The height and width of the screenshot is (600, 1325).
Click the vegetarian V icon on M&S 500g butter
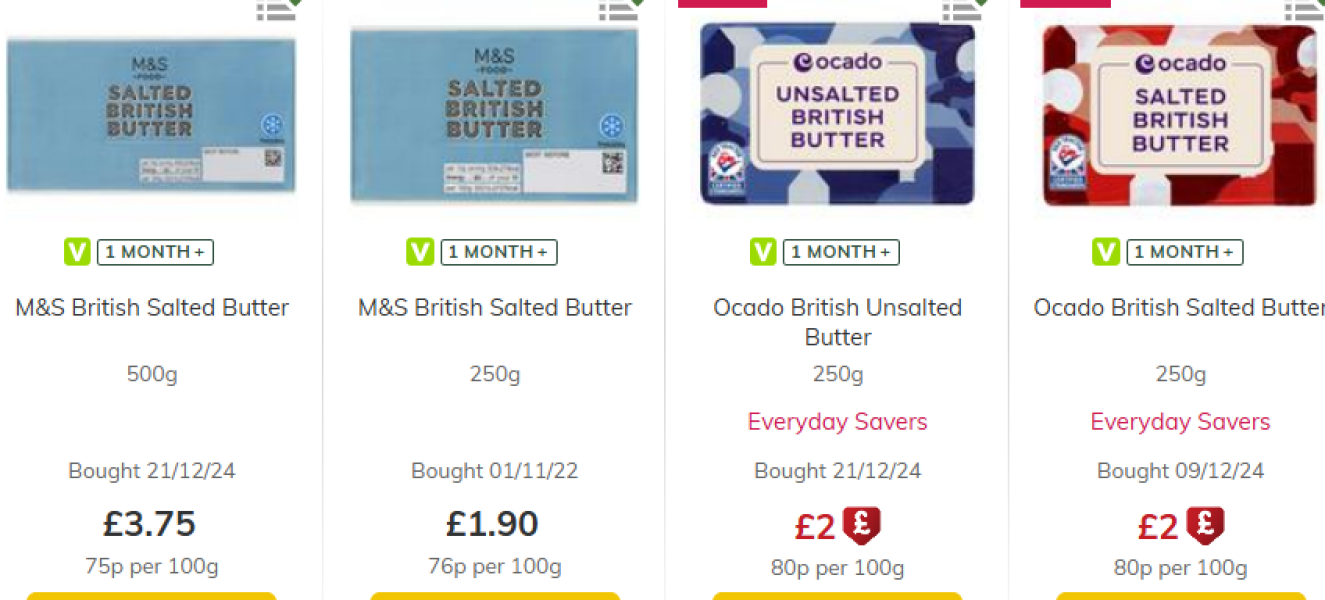pyautogui.click(x=76, y=252)
